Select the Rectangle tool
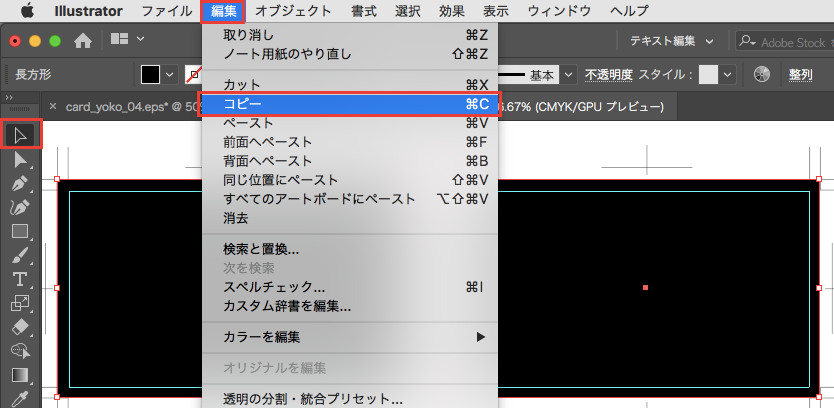The width and height of the screenshot is (834, 408). (20, 231)
